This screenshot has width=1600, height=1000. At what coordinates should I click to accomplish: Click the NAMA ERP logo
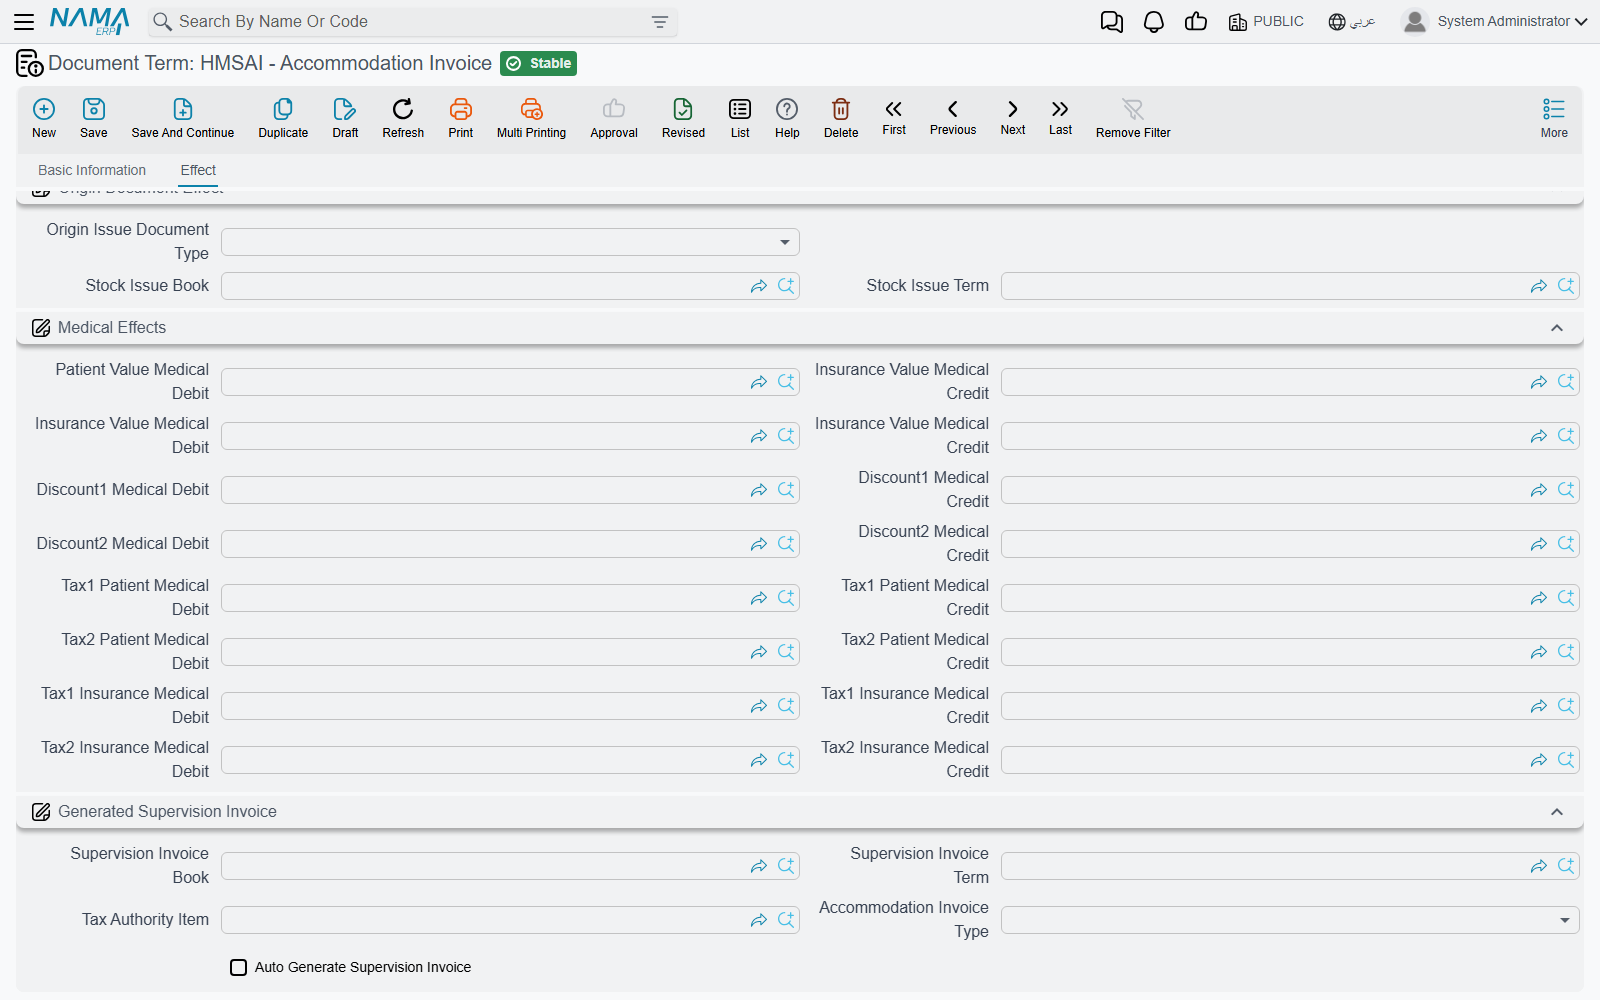[90, 21]
